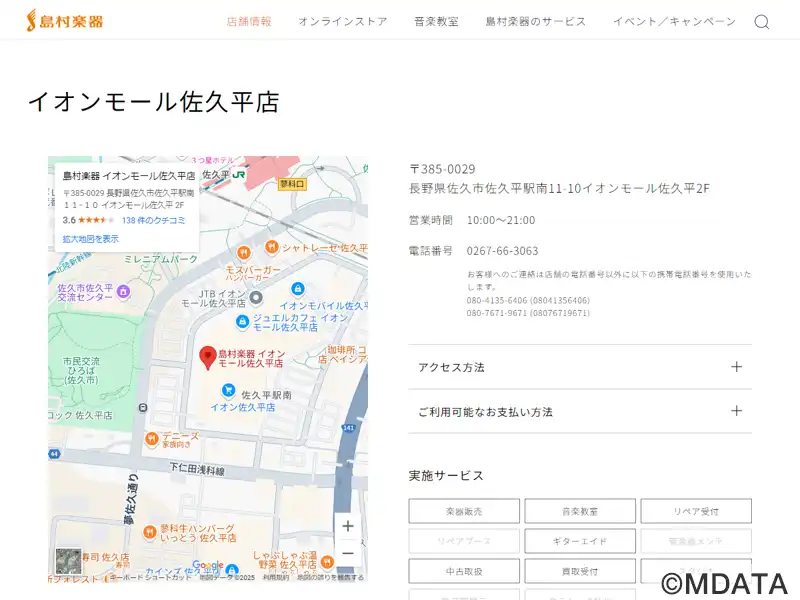Viewport: 800px width, 600px height.
Task: Click the 蓼科牛ハンバーグ restaurant marker
Action: click(x=149, y=532)
